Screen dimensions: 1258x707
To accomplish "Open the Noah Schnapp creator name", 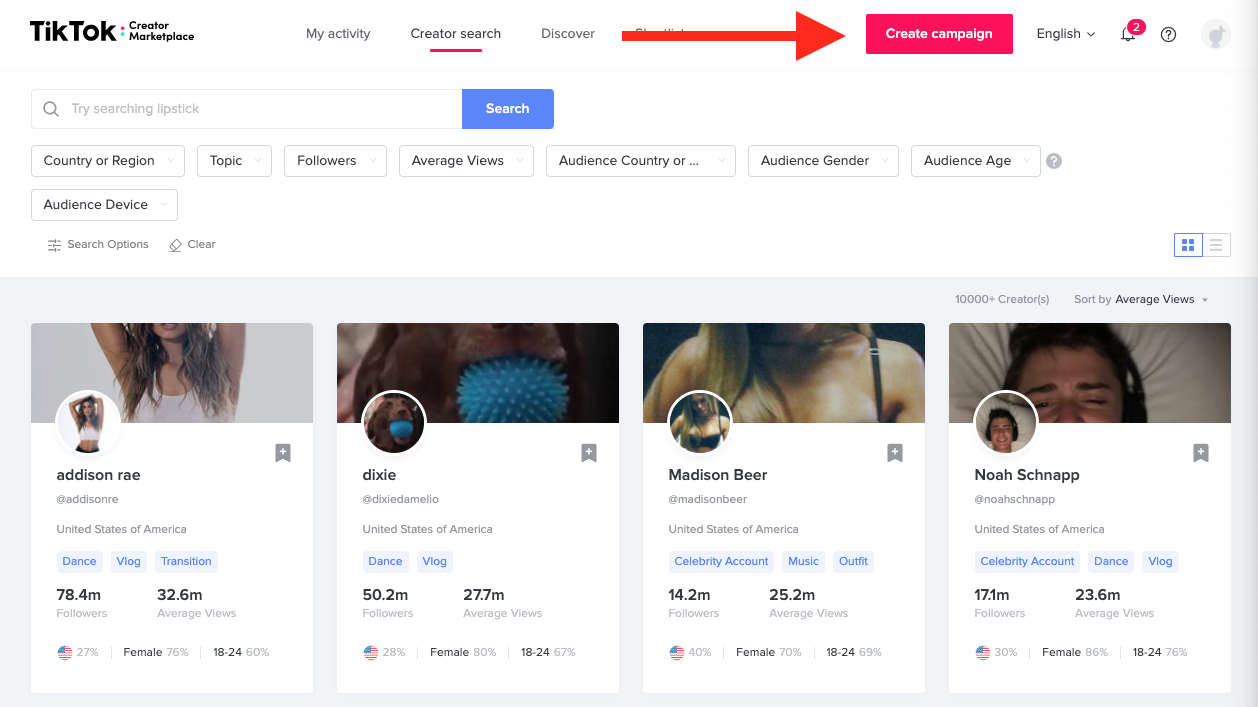I will click(x=1027, y=475).
